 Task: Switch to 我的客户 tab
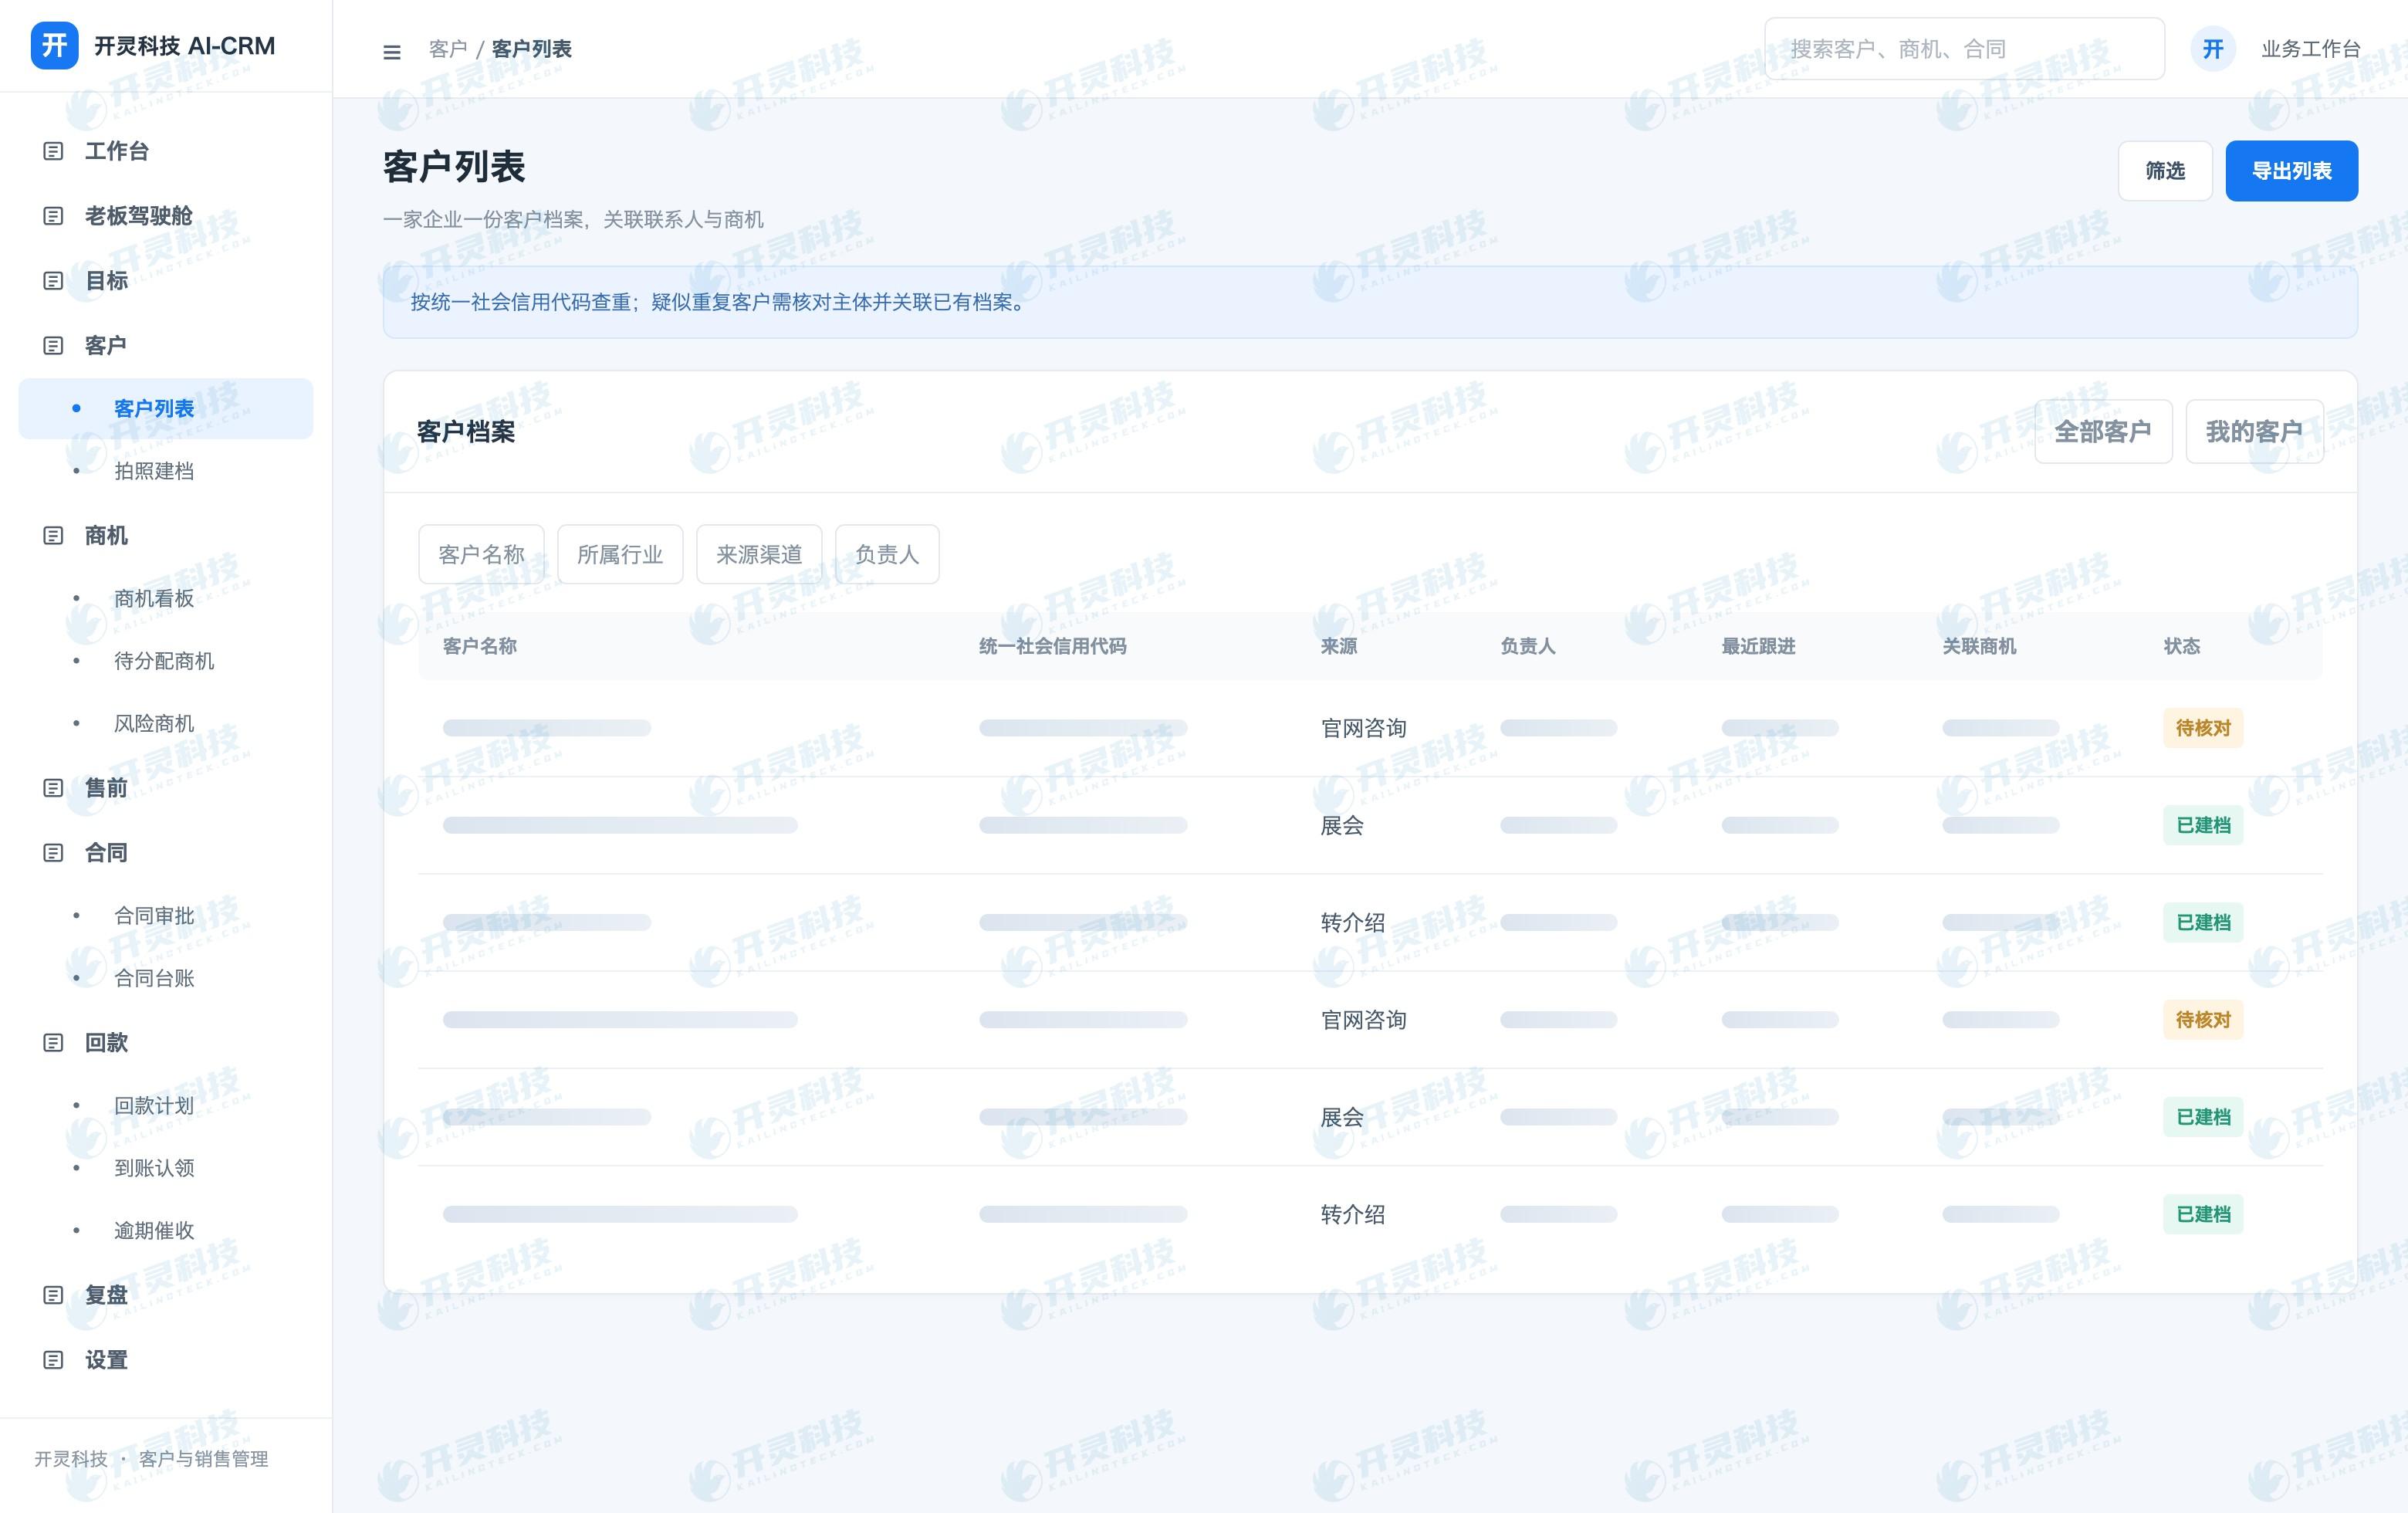coord(2254,431)
